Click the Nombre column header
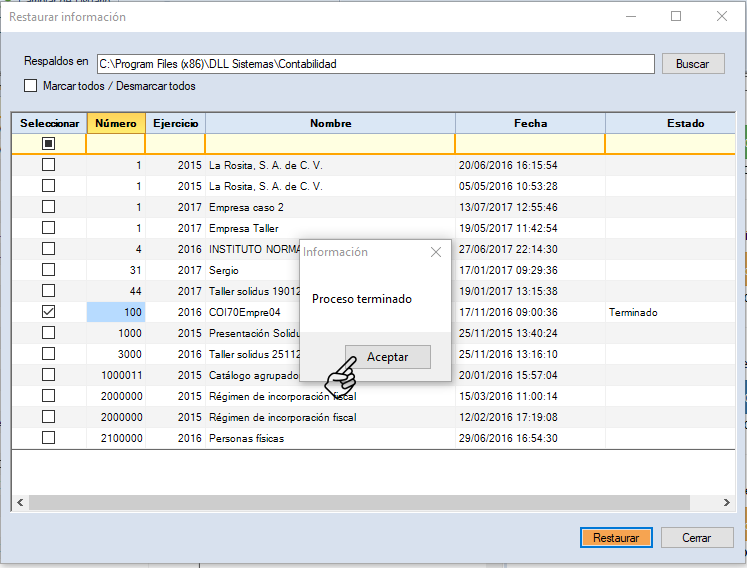 click(x=330, y=123)
